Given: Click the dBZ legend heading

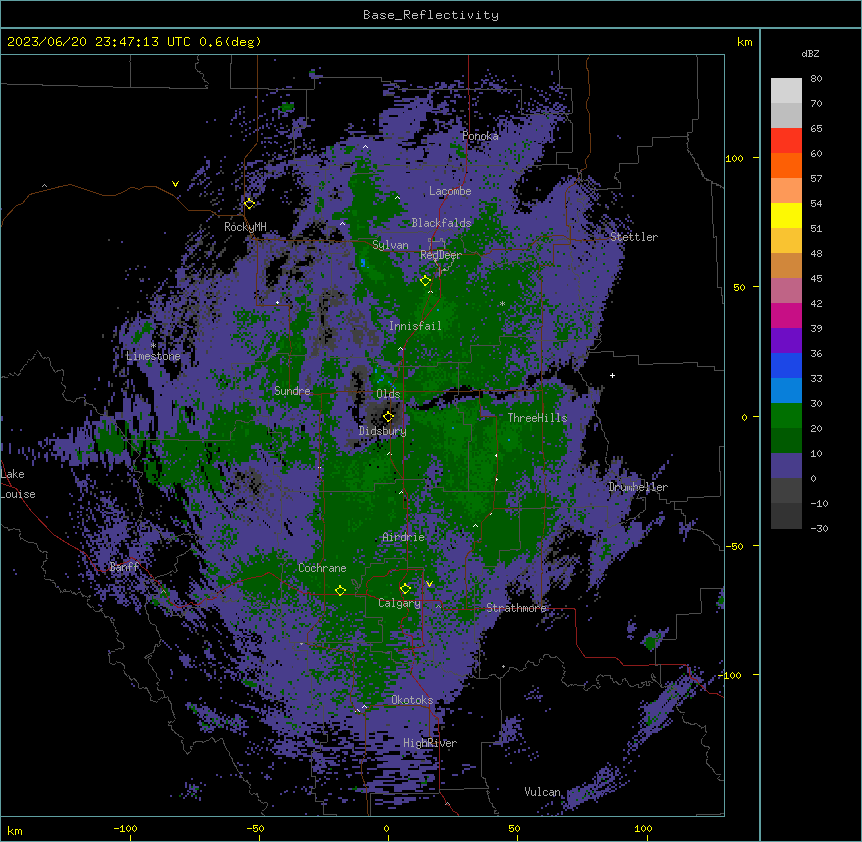Looking at the screenshot, I should (x=810, y=54).
